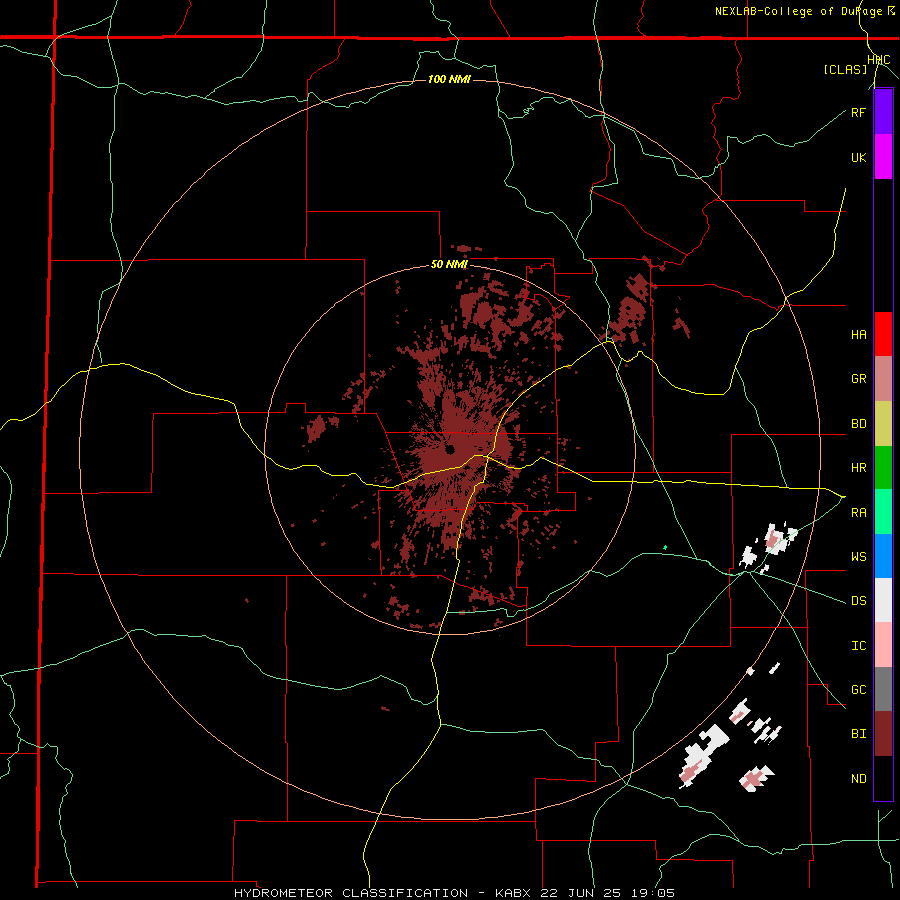Screen dimensions: 900x900
Task: Click the black radar site dot at center
Action: click(450, 448)
